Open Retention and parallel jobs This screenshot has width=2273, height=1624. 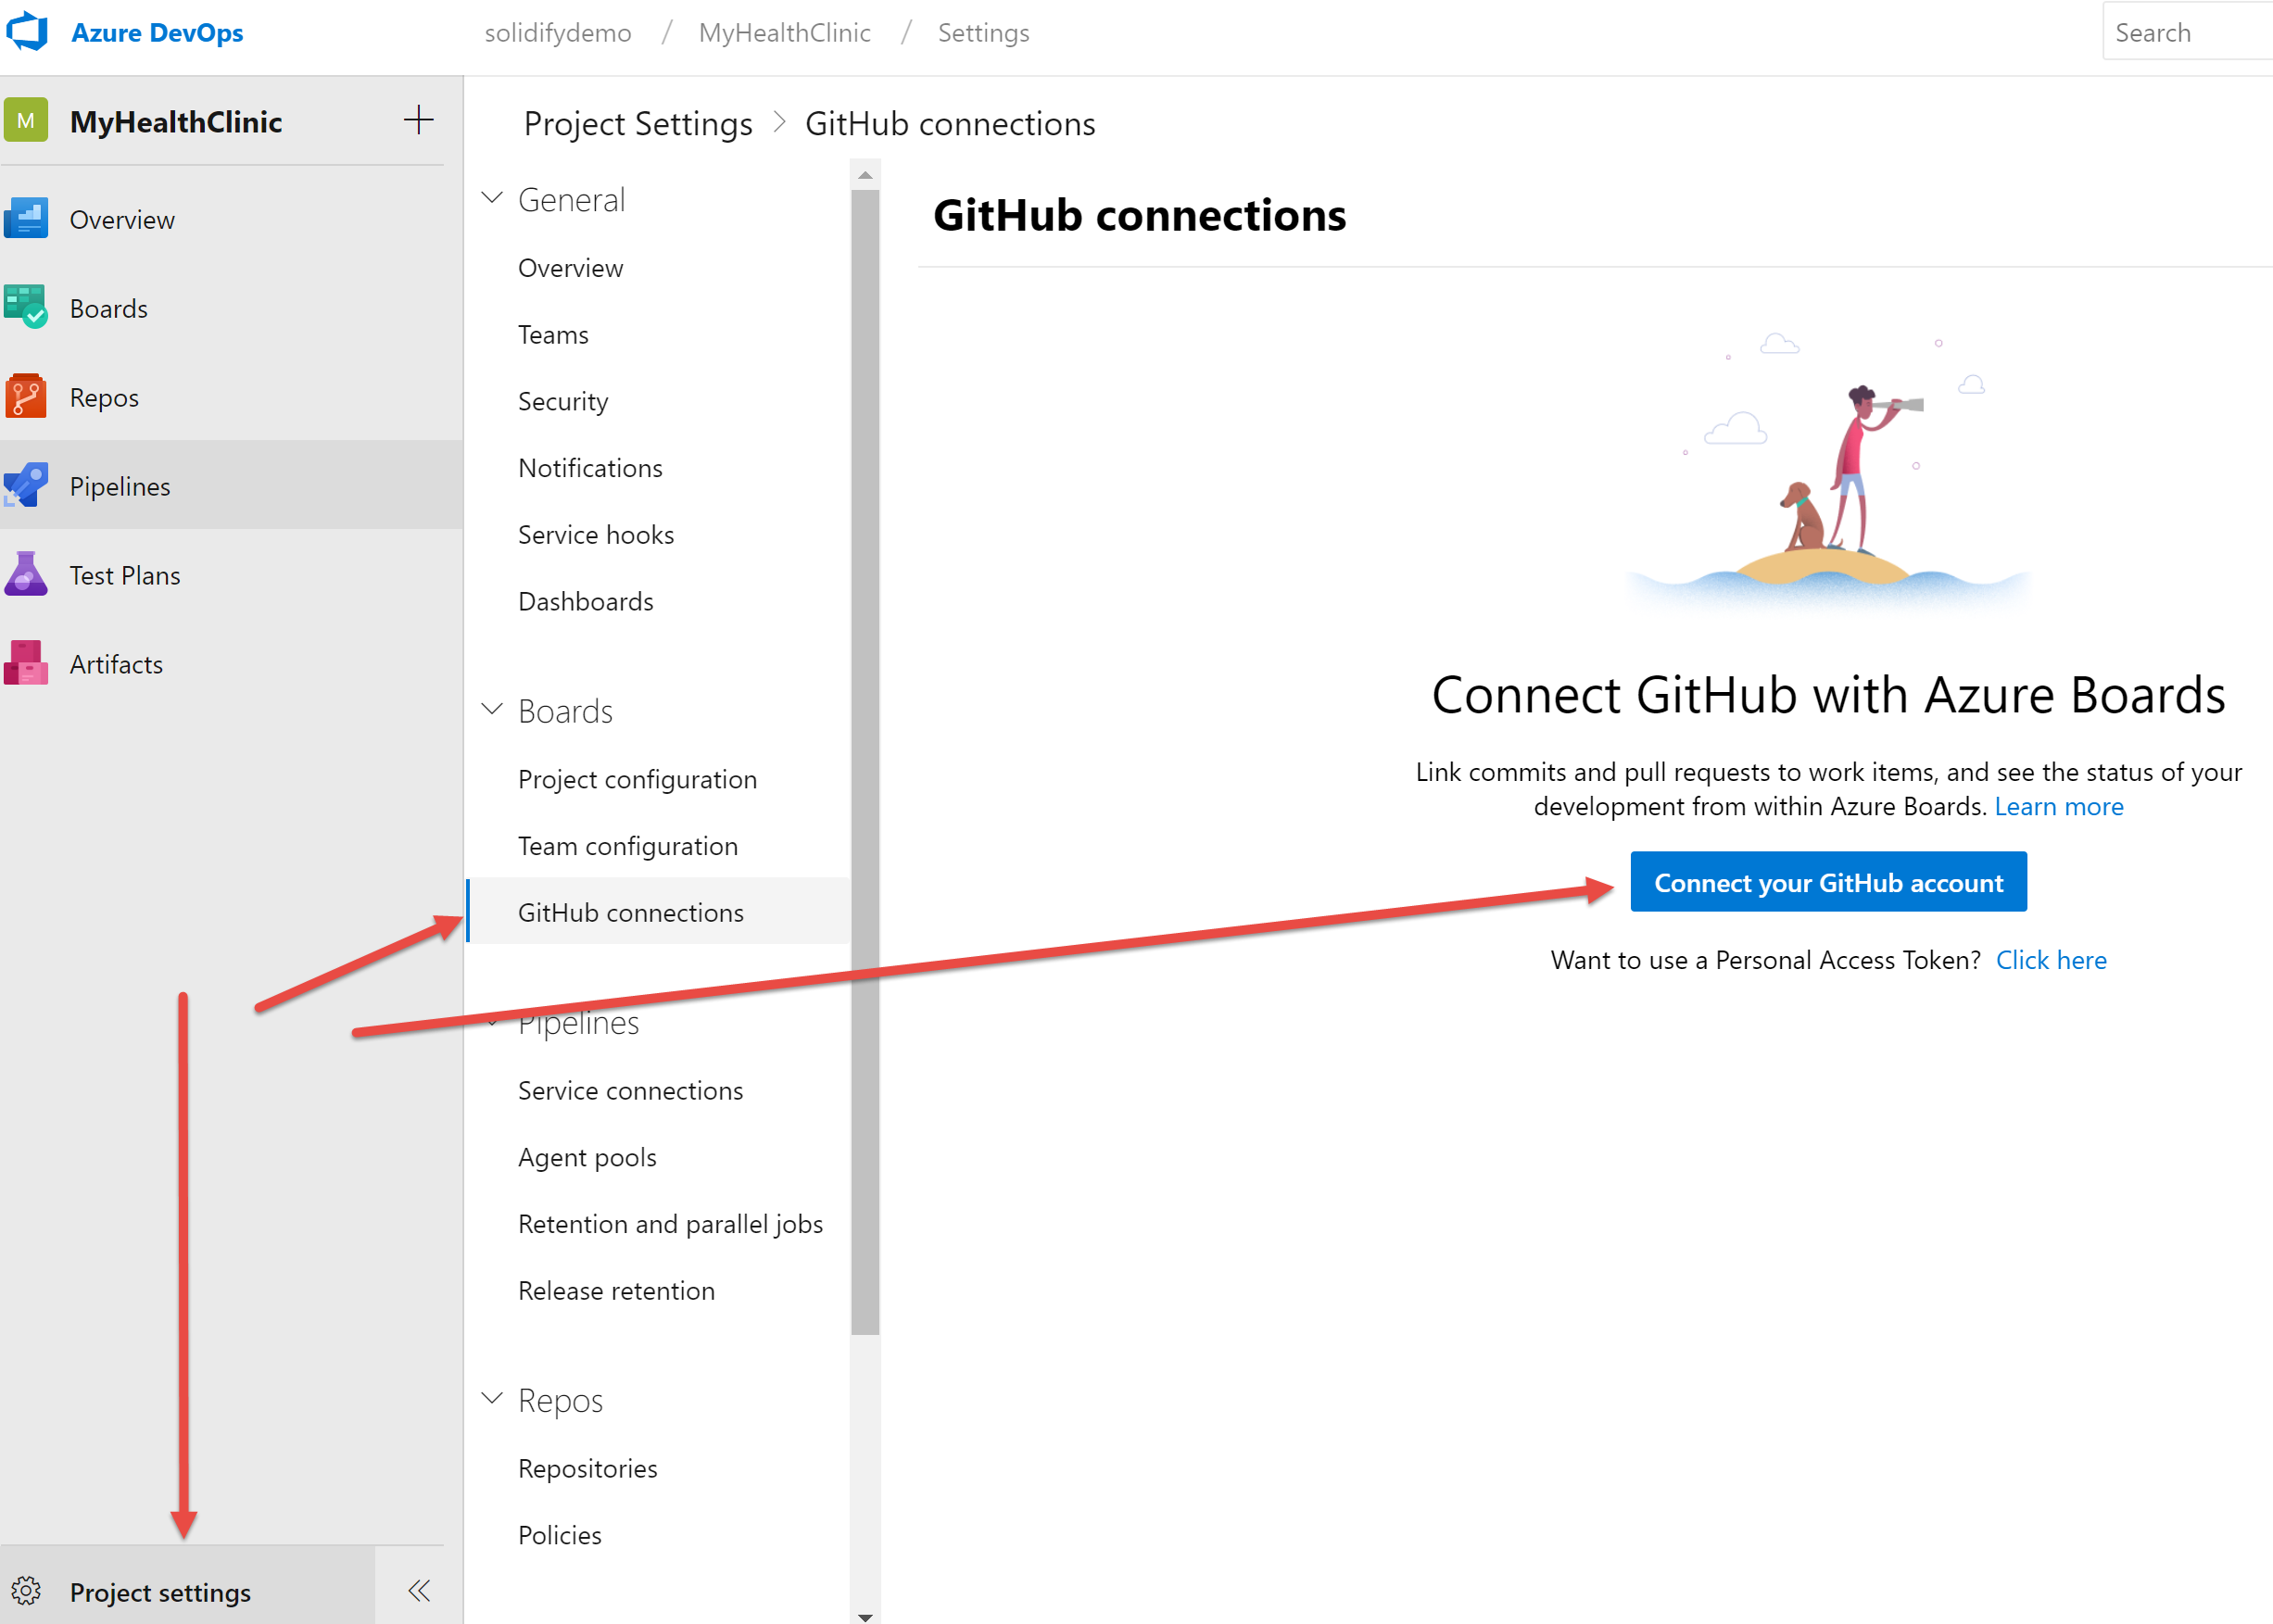coord(670,1225)
